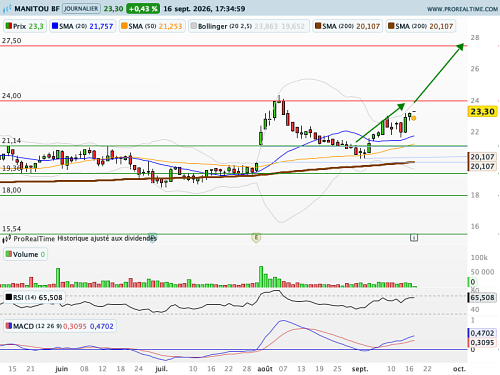Click the Volume 0 axis tag

pyautogui.click(x=473, y=282)
